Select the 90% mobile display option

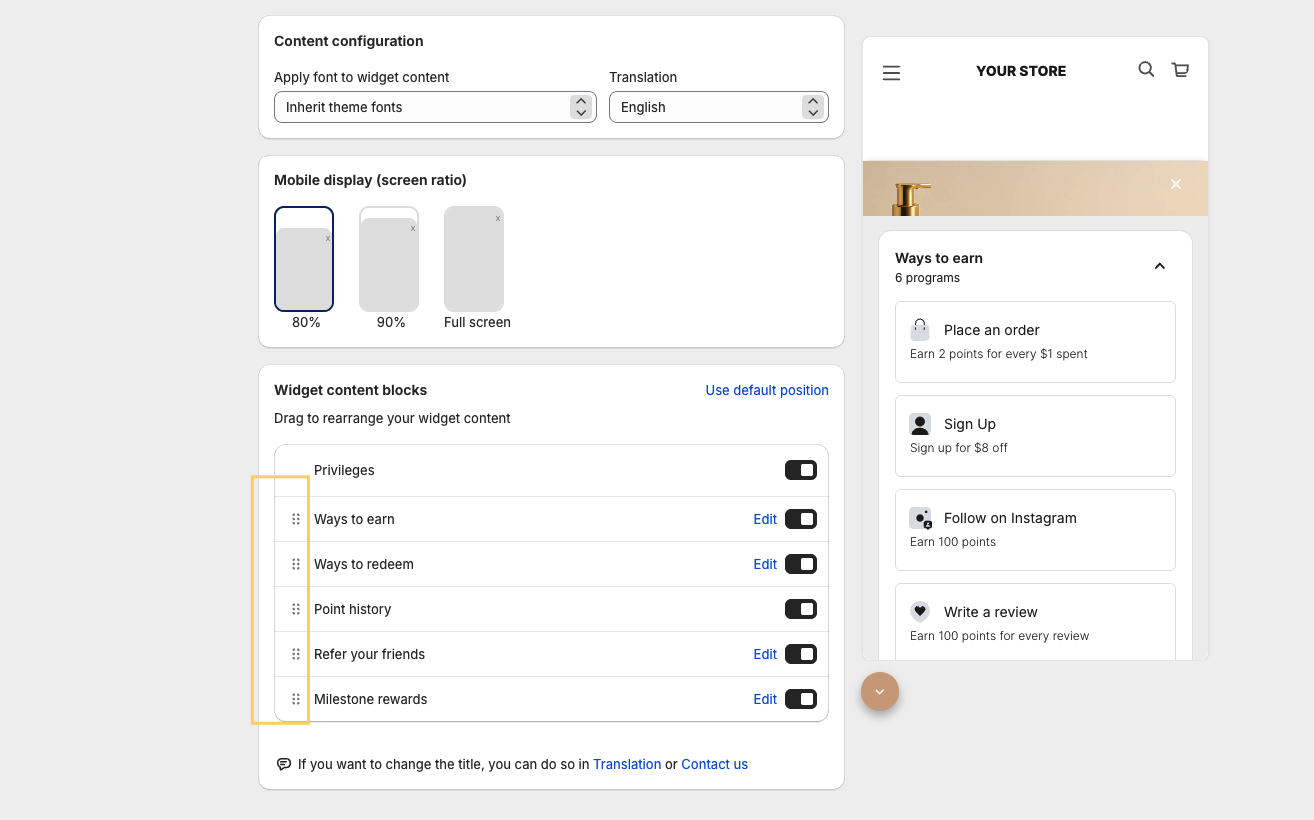(x=389, y=260)
